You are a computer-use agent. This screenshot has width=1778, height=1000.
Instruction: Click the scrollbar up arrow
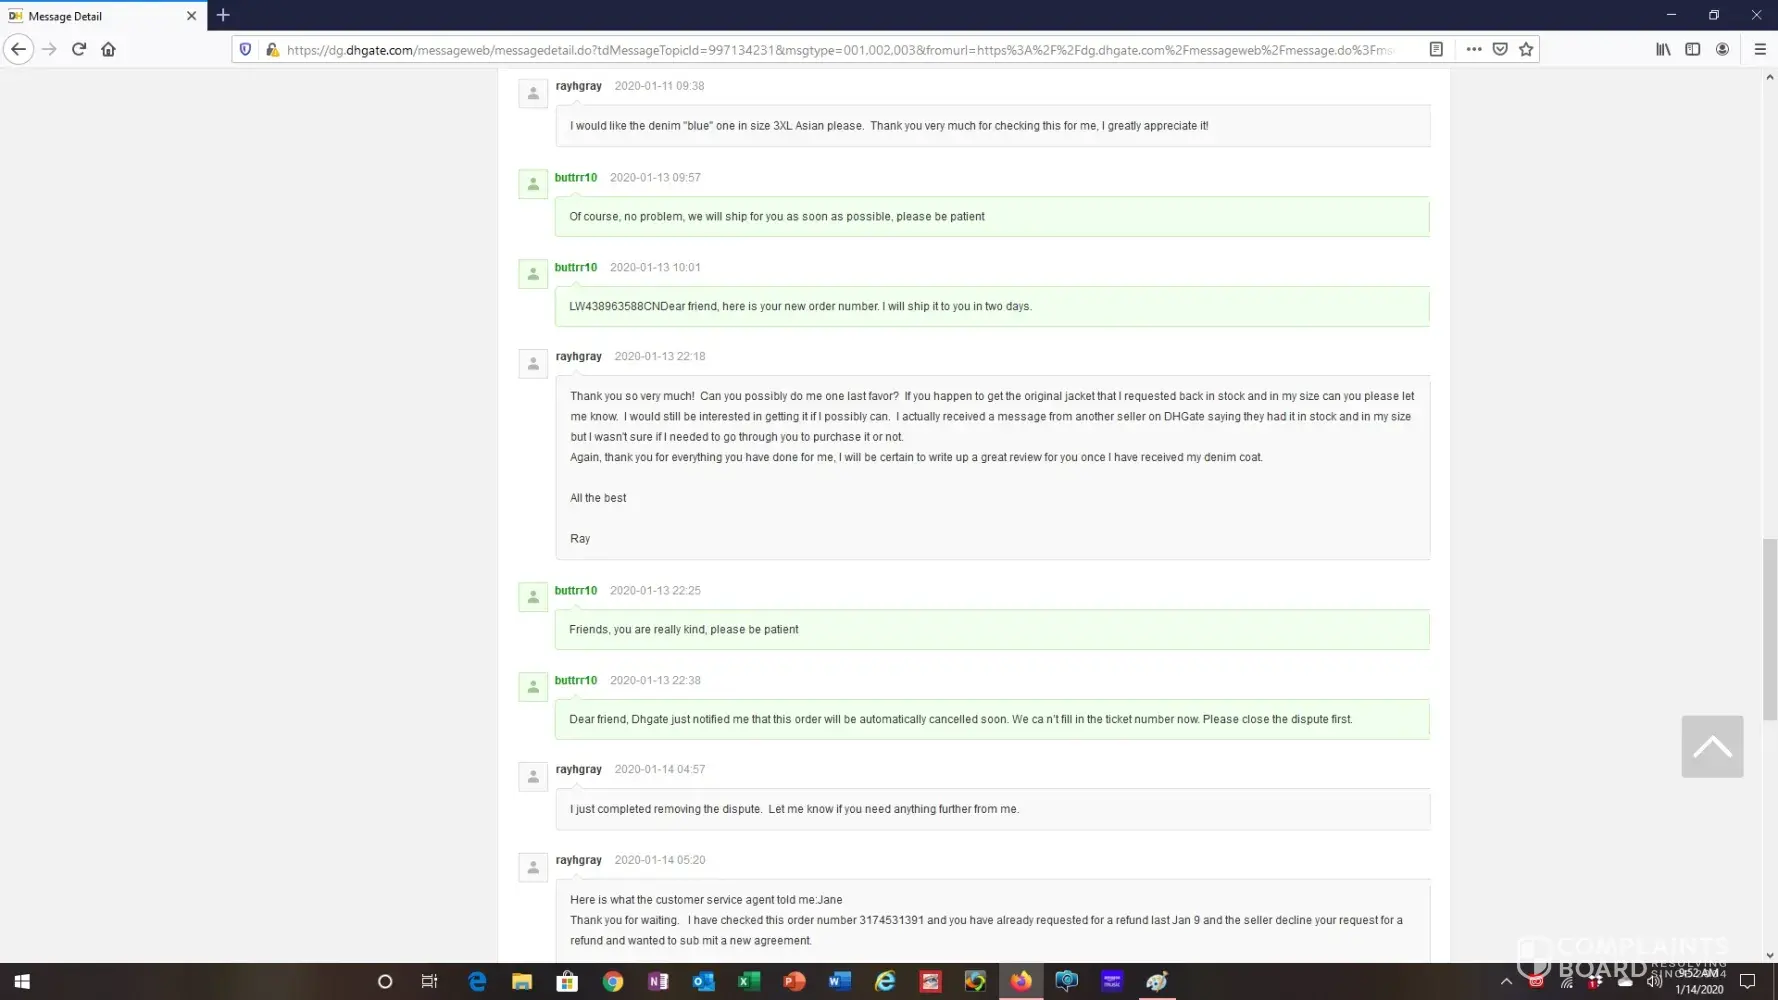1769,77
